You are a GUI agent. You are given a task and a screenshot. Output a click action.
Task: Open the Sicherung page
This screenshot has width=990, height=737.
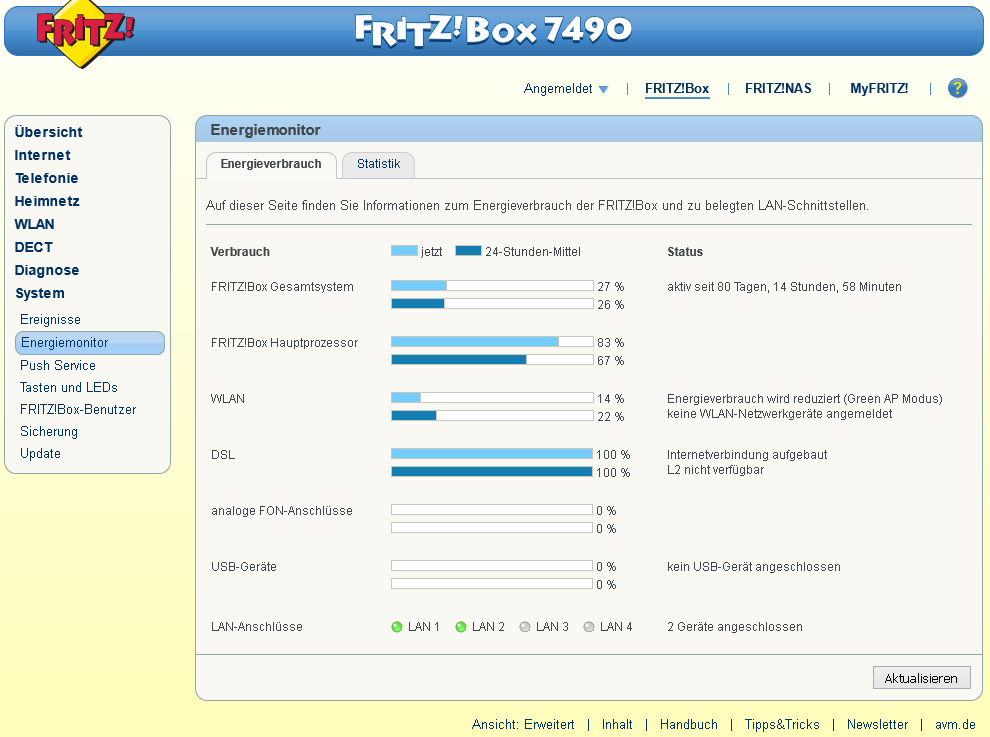click(x=49, y=432)
